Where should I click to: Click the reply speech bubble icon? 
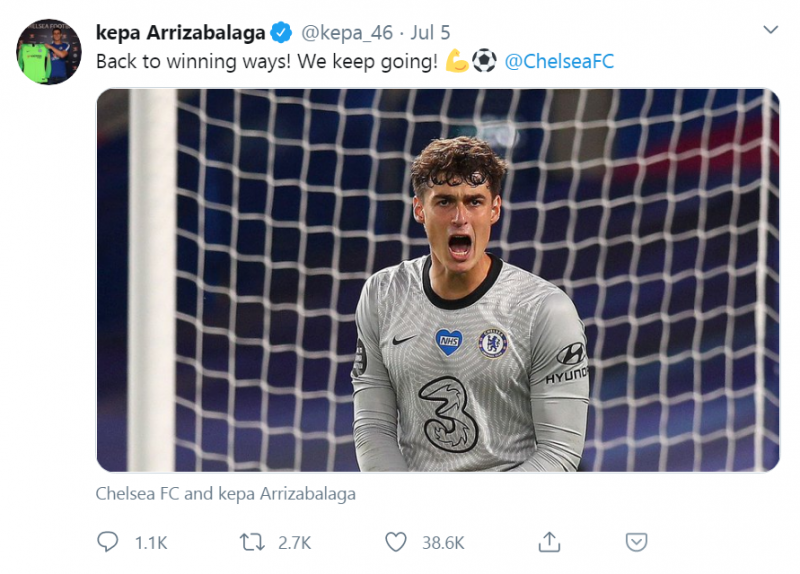click(x=107, y=541)
